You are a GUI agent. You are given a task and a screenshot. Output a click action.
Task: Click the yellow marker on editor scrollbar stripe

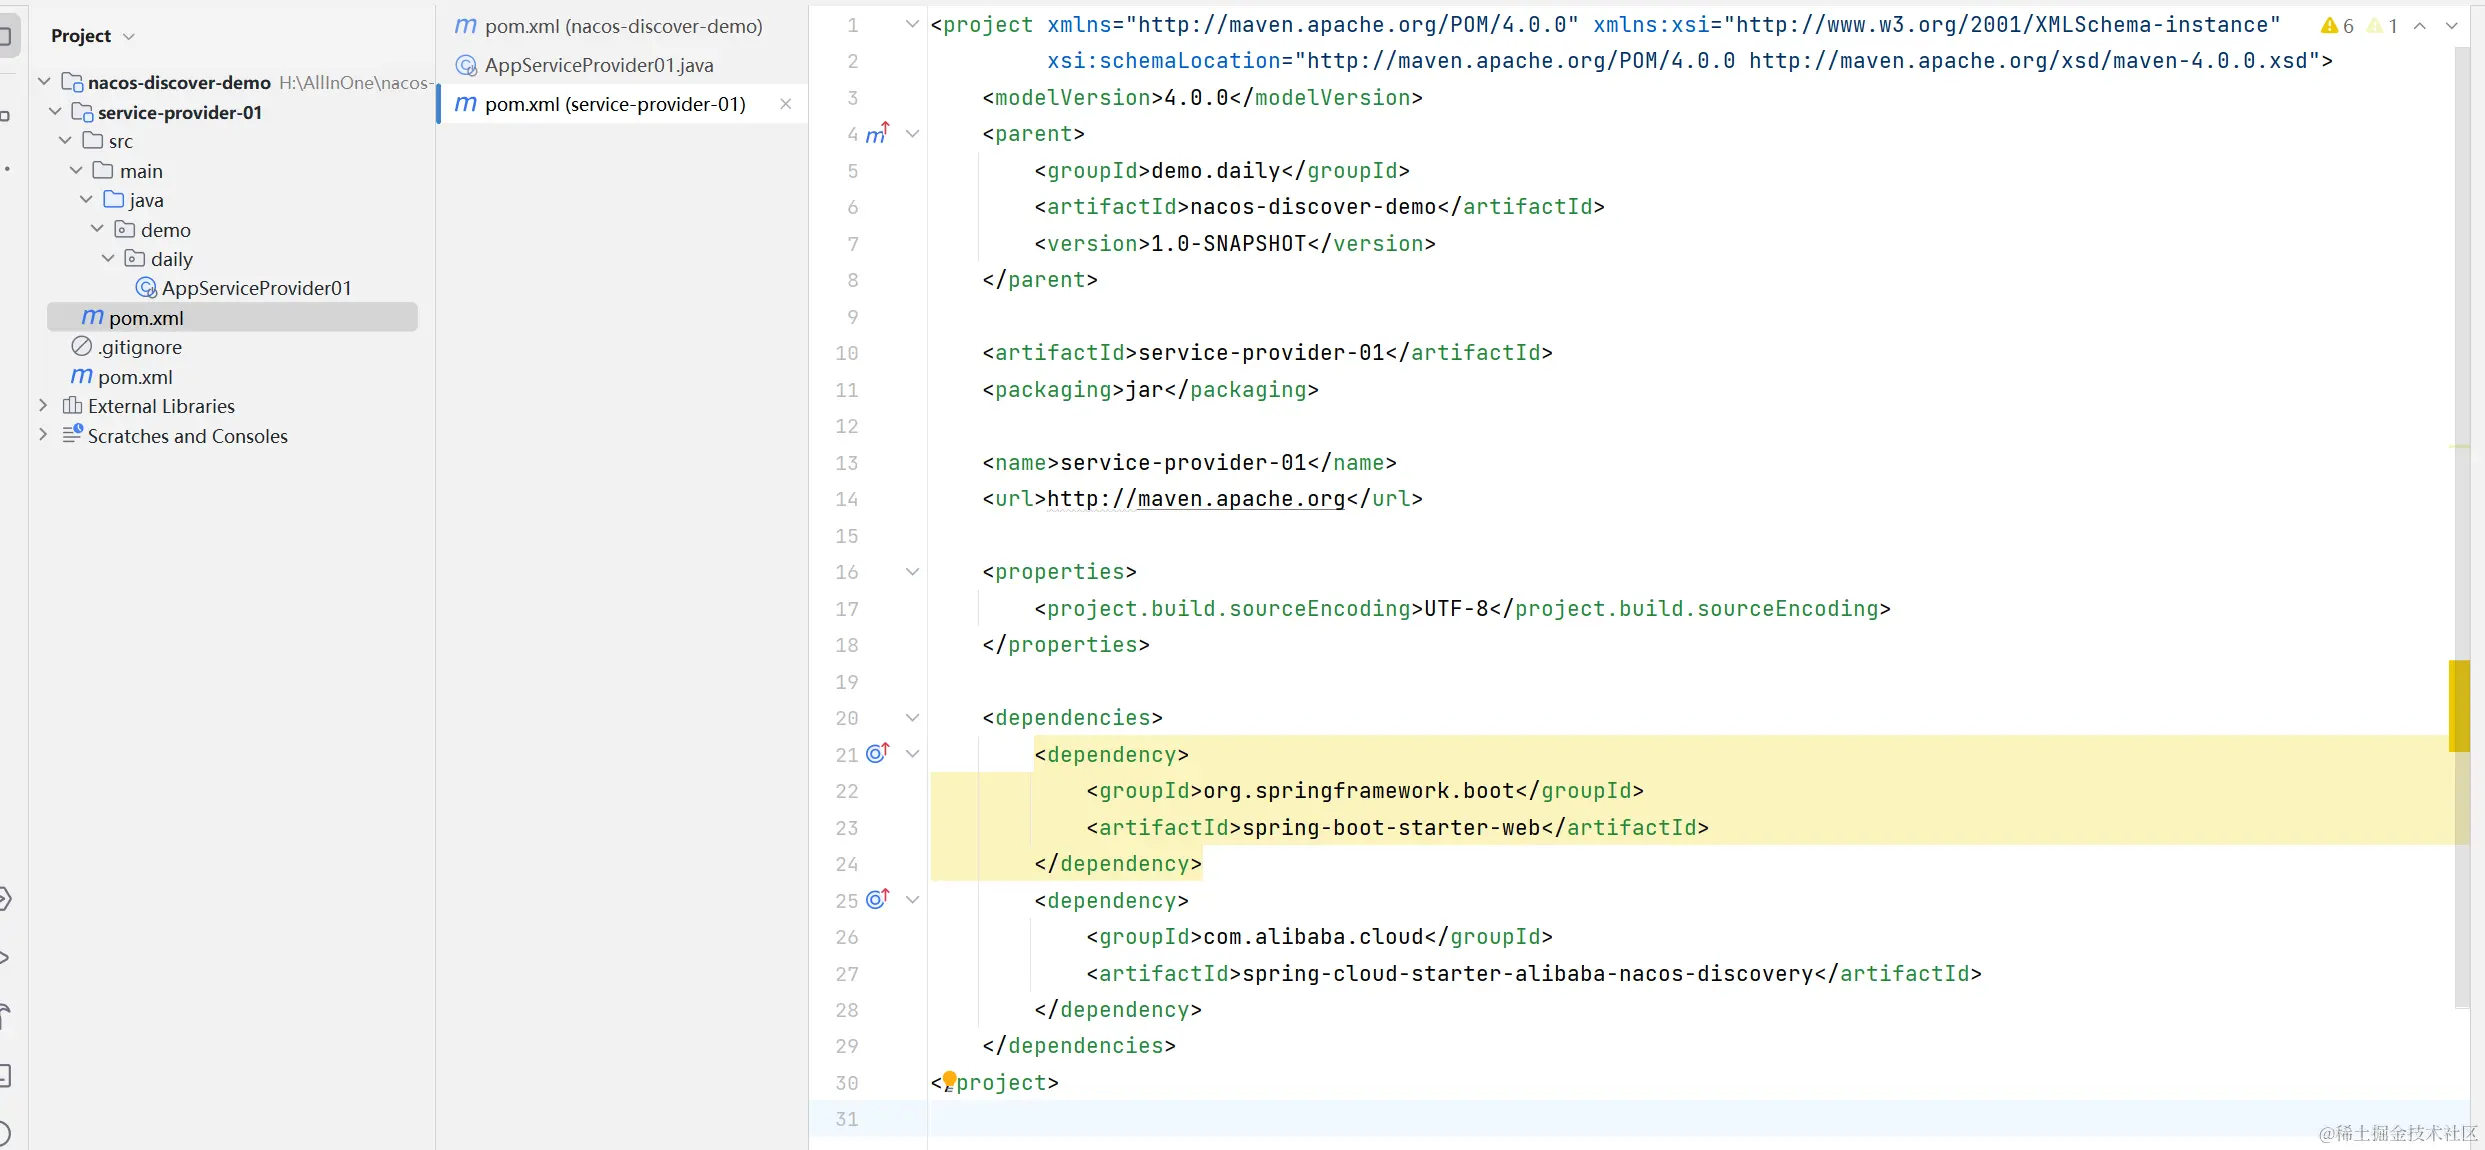coord(2459,705)
